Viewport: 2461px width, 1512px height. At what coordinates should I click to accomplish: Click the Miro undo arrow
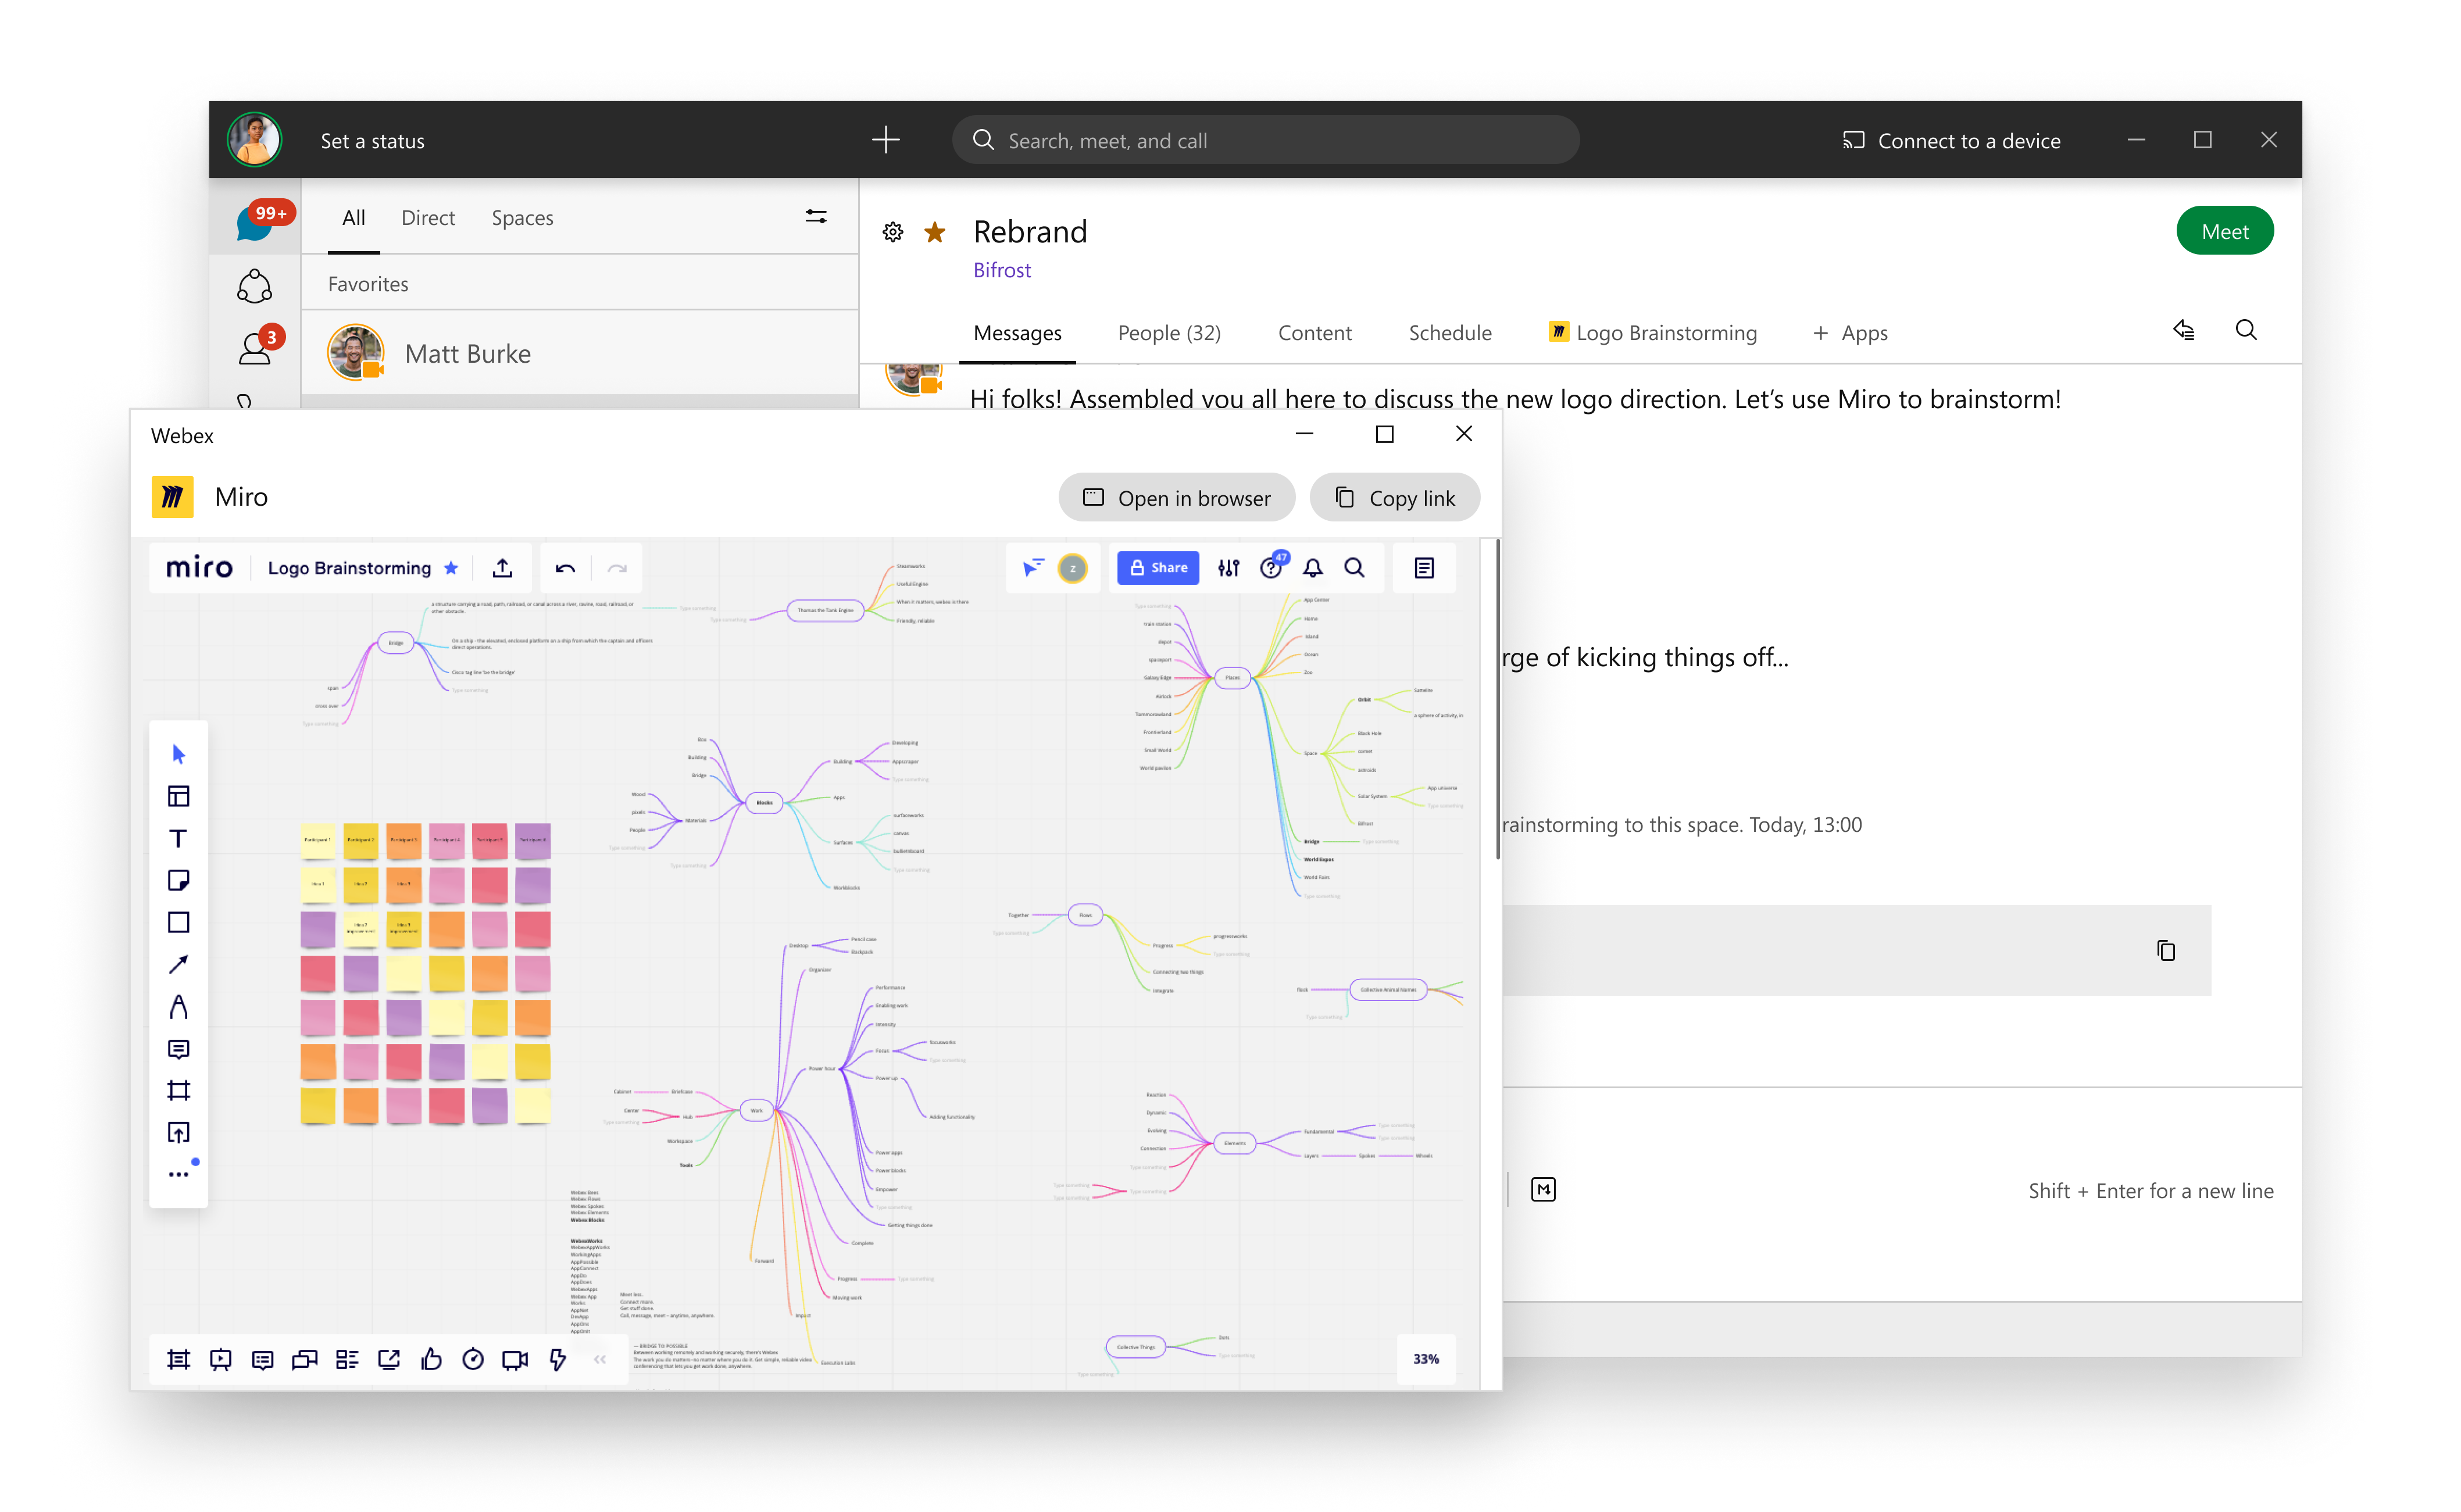tap(565, 568)
